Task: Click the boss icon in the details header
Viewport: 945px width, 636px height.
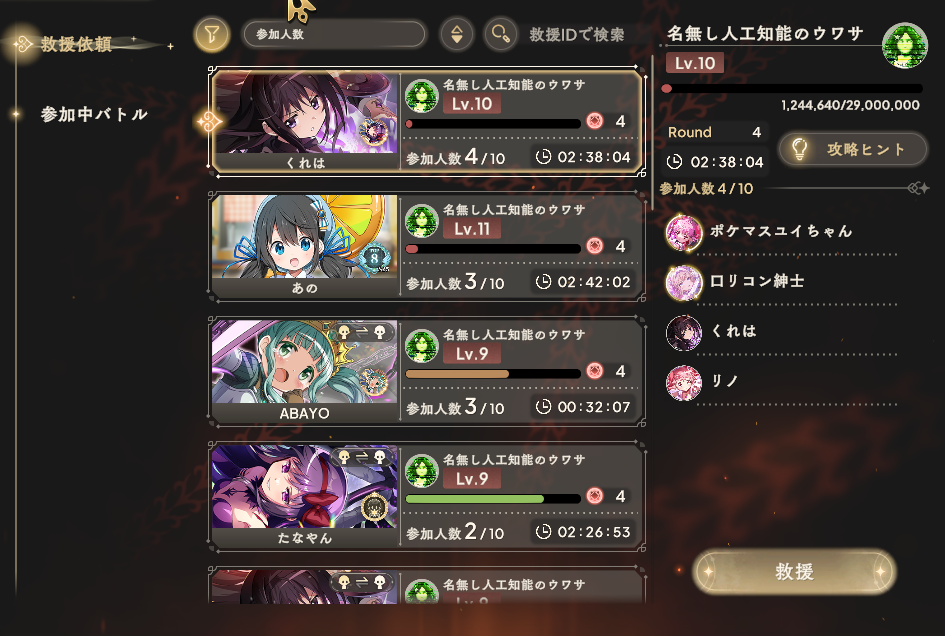Action: tap(904, 45)
